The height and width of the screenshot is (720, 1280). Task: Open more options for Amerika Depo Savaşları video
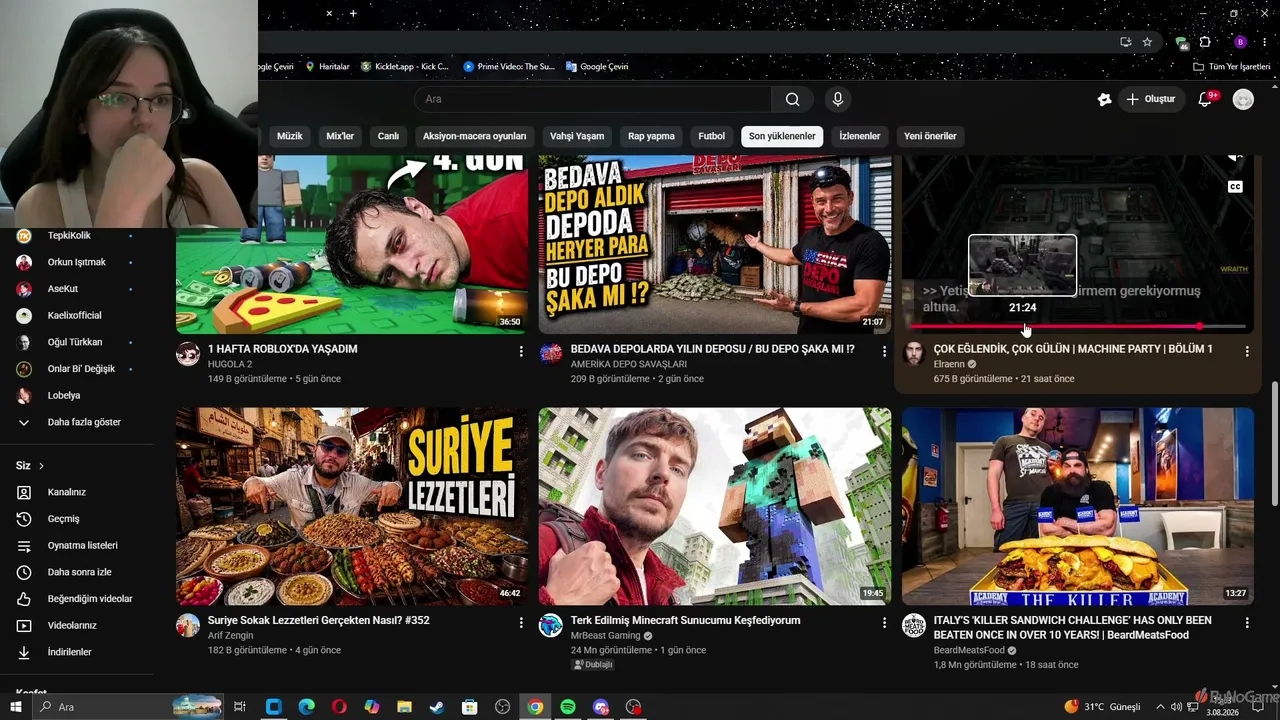click(884, 351)
